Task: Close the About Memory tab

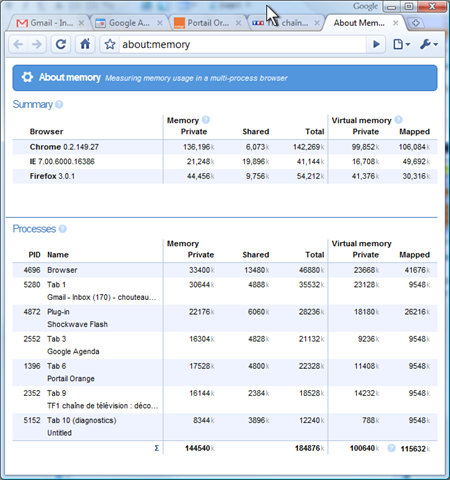Action: pyautogui.click(x=395, y=23)
